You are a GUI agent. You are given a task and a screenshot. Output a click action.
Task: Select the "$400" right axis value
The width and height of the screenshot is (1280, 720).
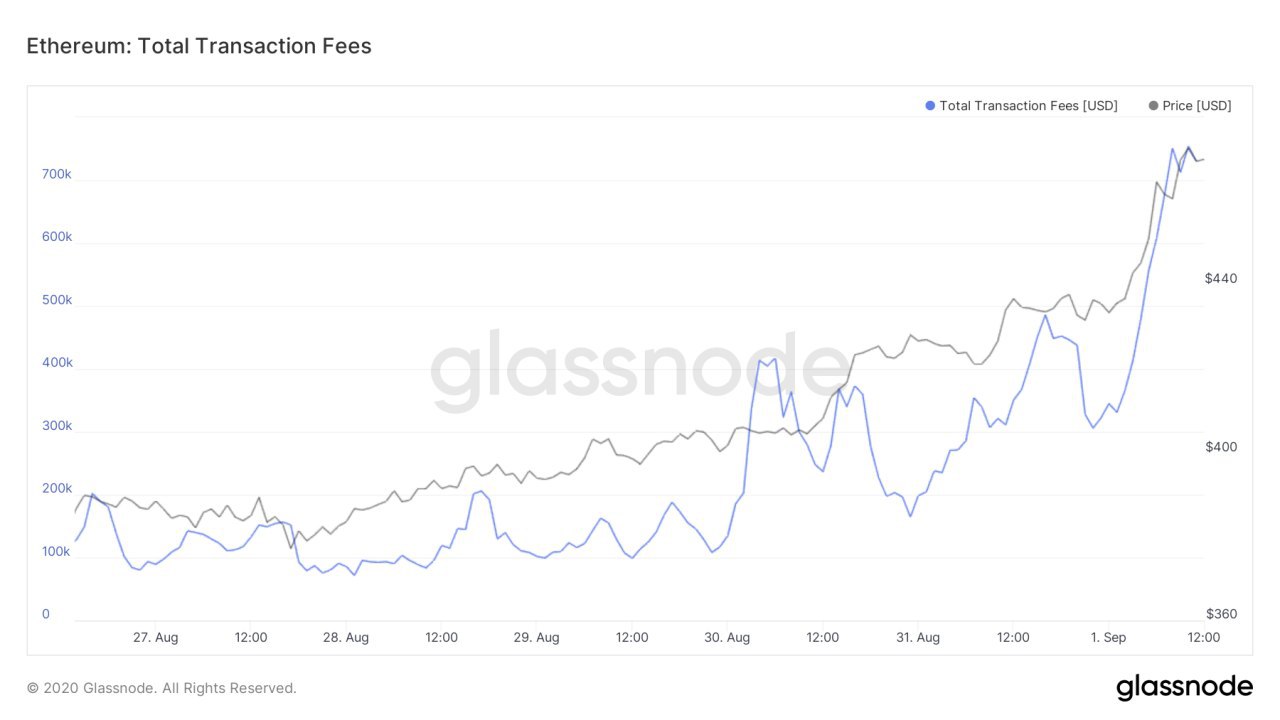click(1221, 446)
